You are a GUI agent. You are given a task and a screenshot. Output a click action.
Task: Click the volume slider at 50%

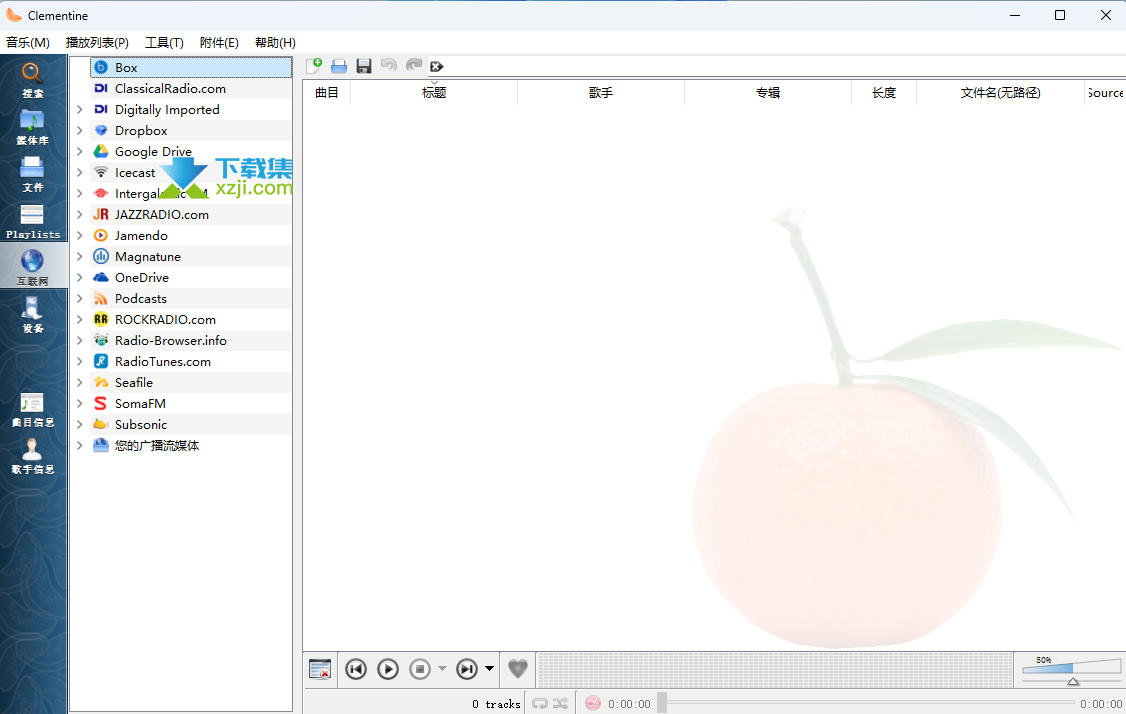1072,669
